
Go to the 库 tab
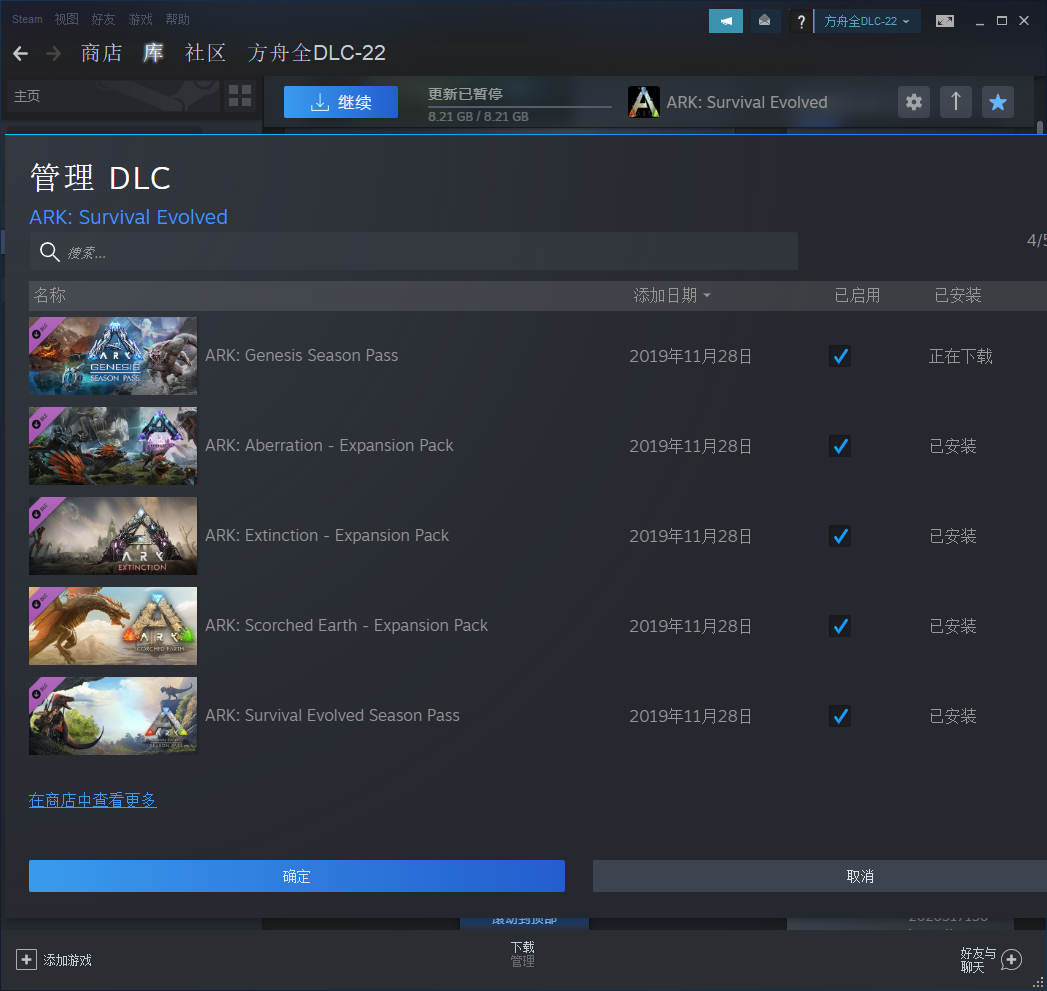click(x=154, y=53)
